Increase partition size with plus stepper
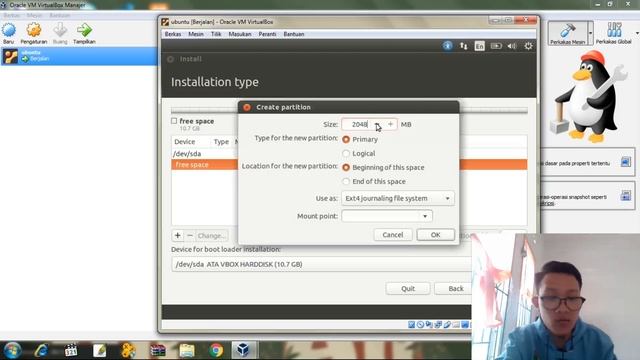This screenshot has width=640, height=360. click(391, 124)
